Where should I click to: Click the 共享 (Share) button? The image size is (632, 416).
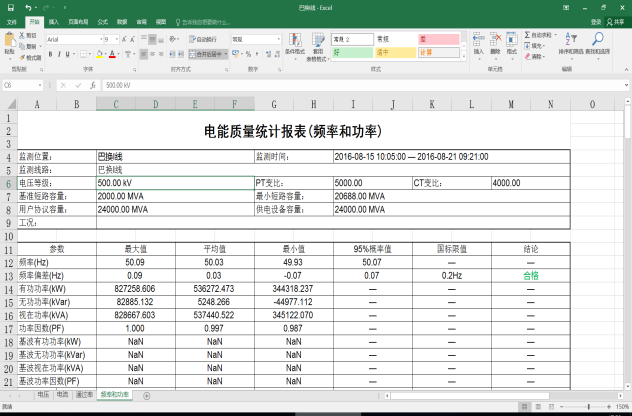[x=616, y=22]
